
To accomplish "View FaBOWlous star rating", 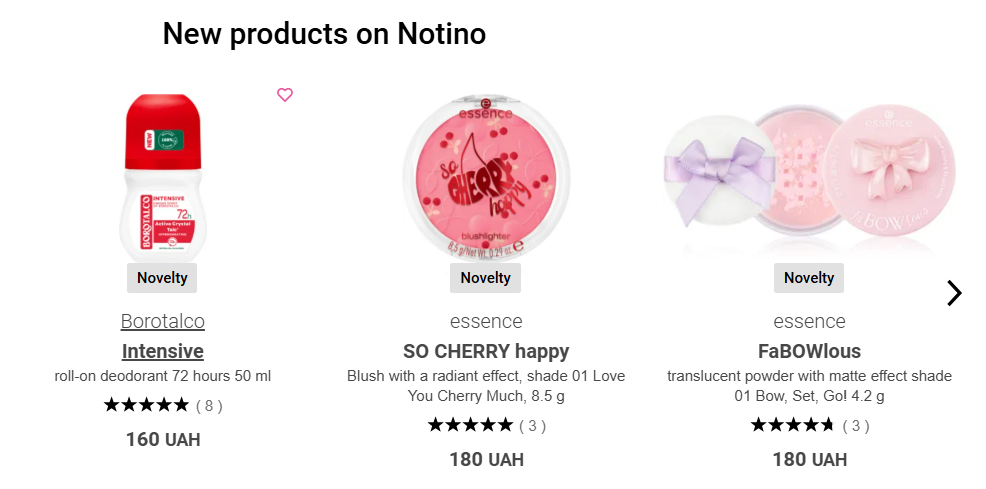I will click(x=809, y=426).
